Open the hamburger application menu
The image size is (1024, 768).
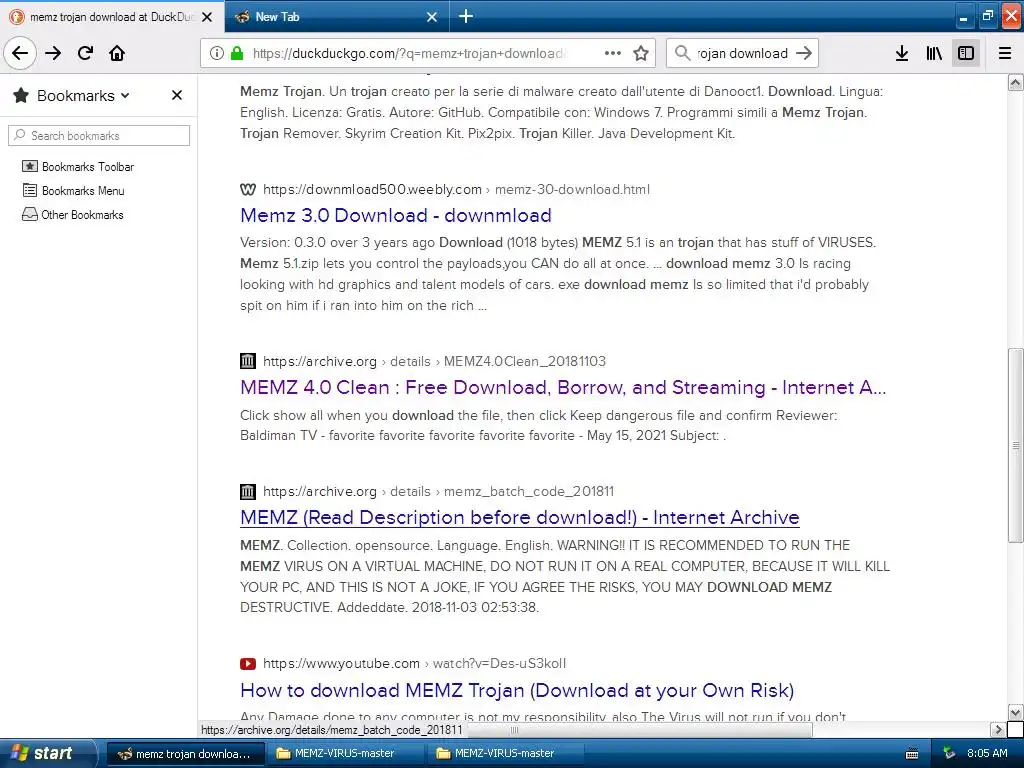pyautogui.click(x=1005, y=53)
